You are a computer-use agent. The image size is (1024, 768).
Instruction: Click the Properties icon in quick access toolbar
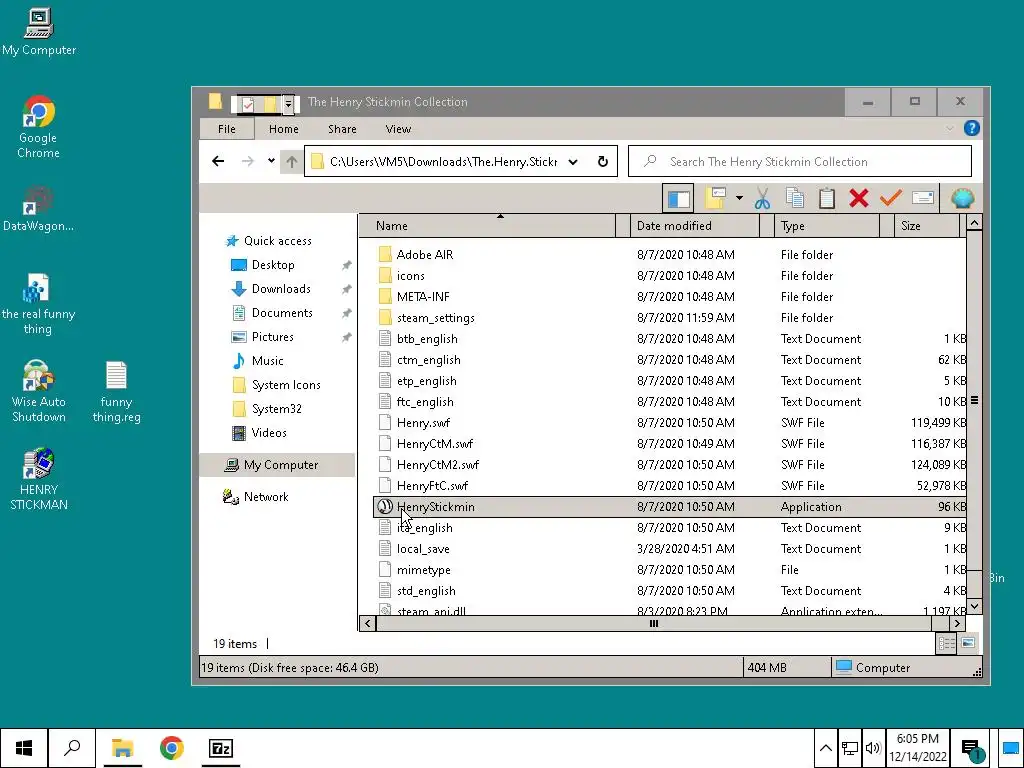(248, 103)
